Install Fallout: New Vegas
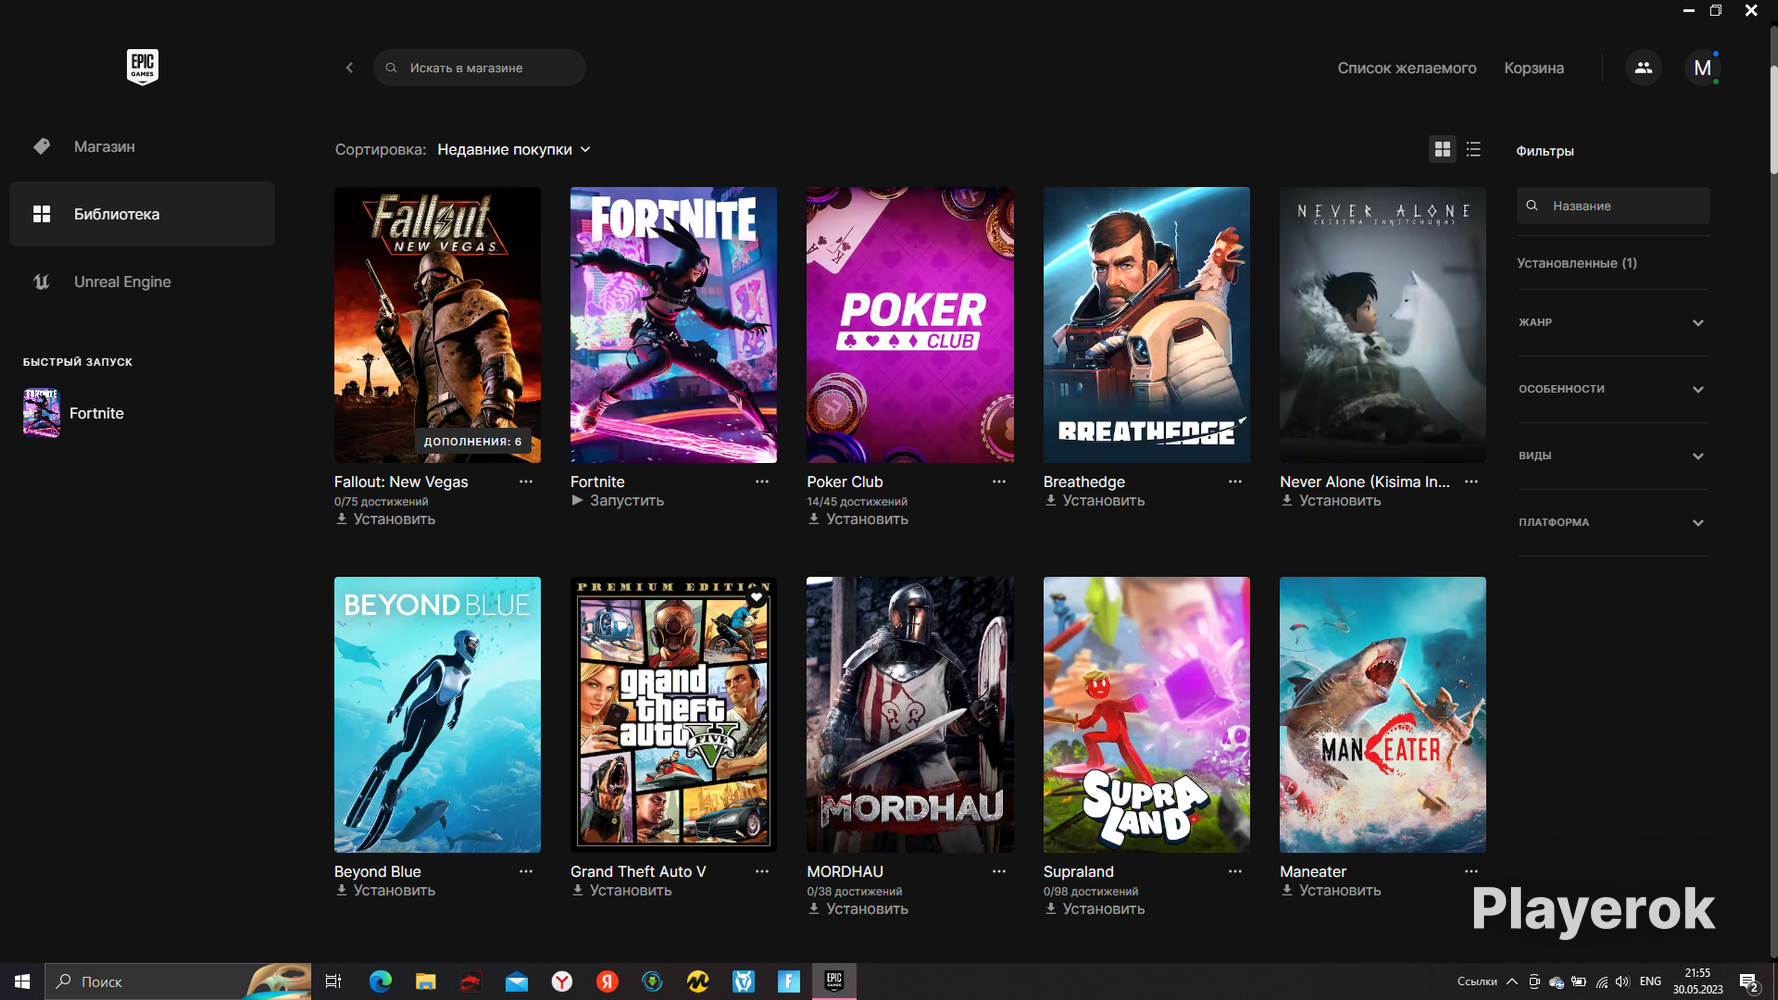 tap(386, 519)
